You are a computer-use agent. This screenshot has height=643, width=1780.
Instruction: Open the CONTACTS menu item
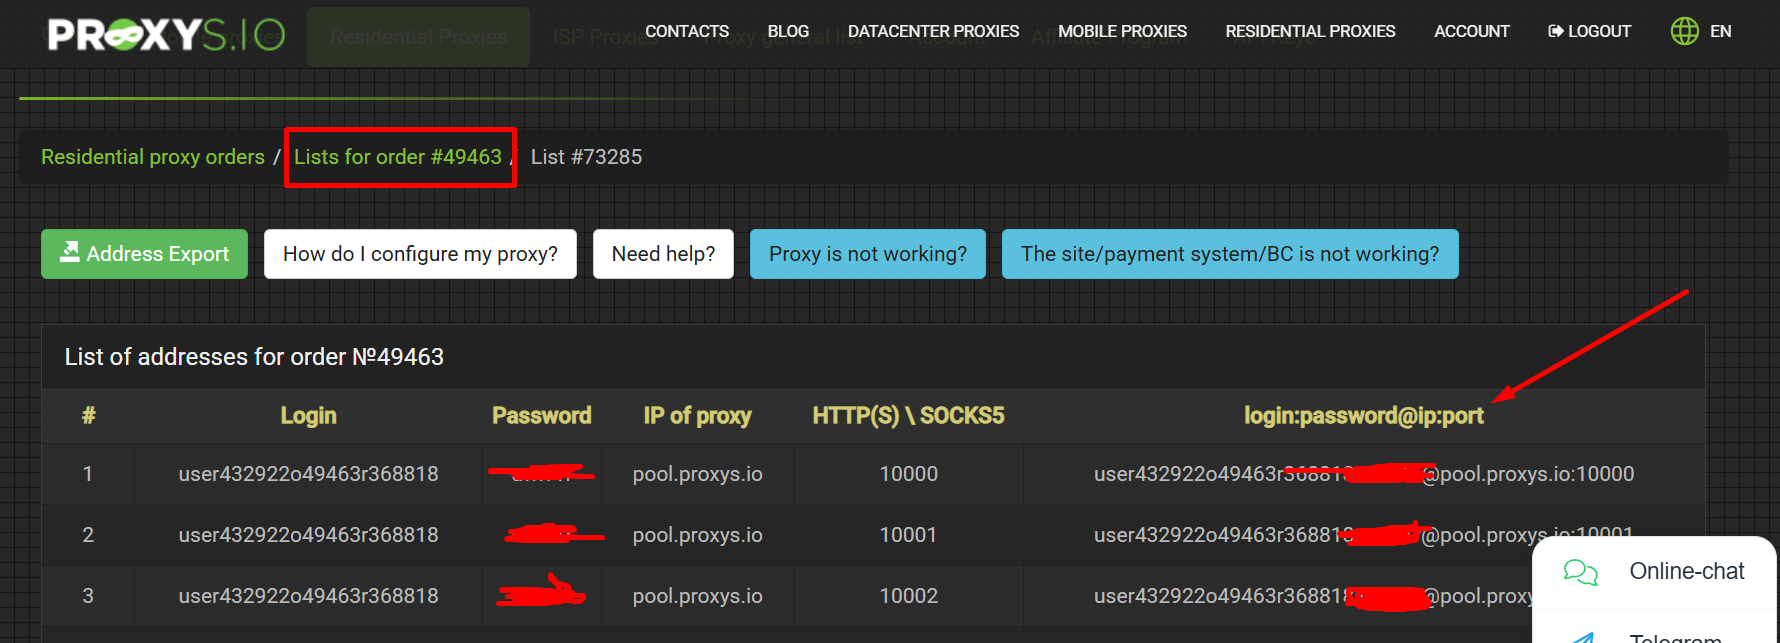(x=687, y=31)
